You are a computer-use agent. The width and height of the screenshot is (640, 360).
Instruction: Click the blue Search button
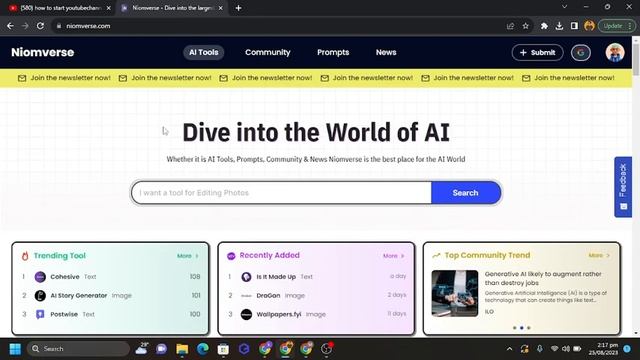coord(465,193)
